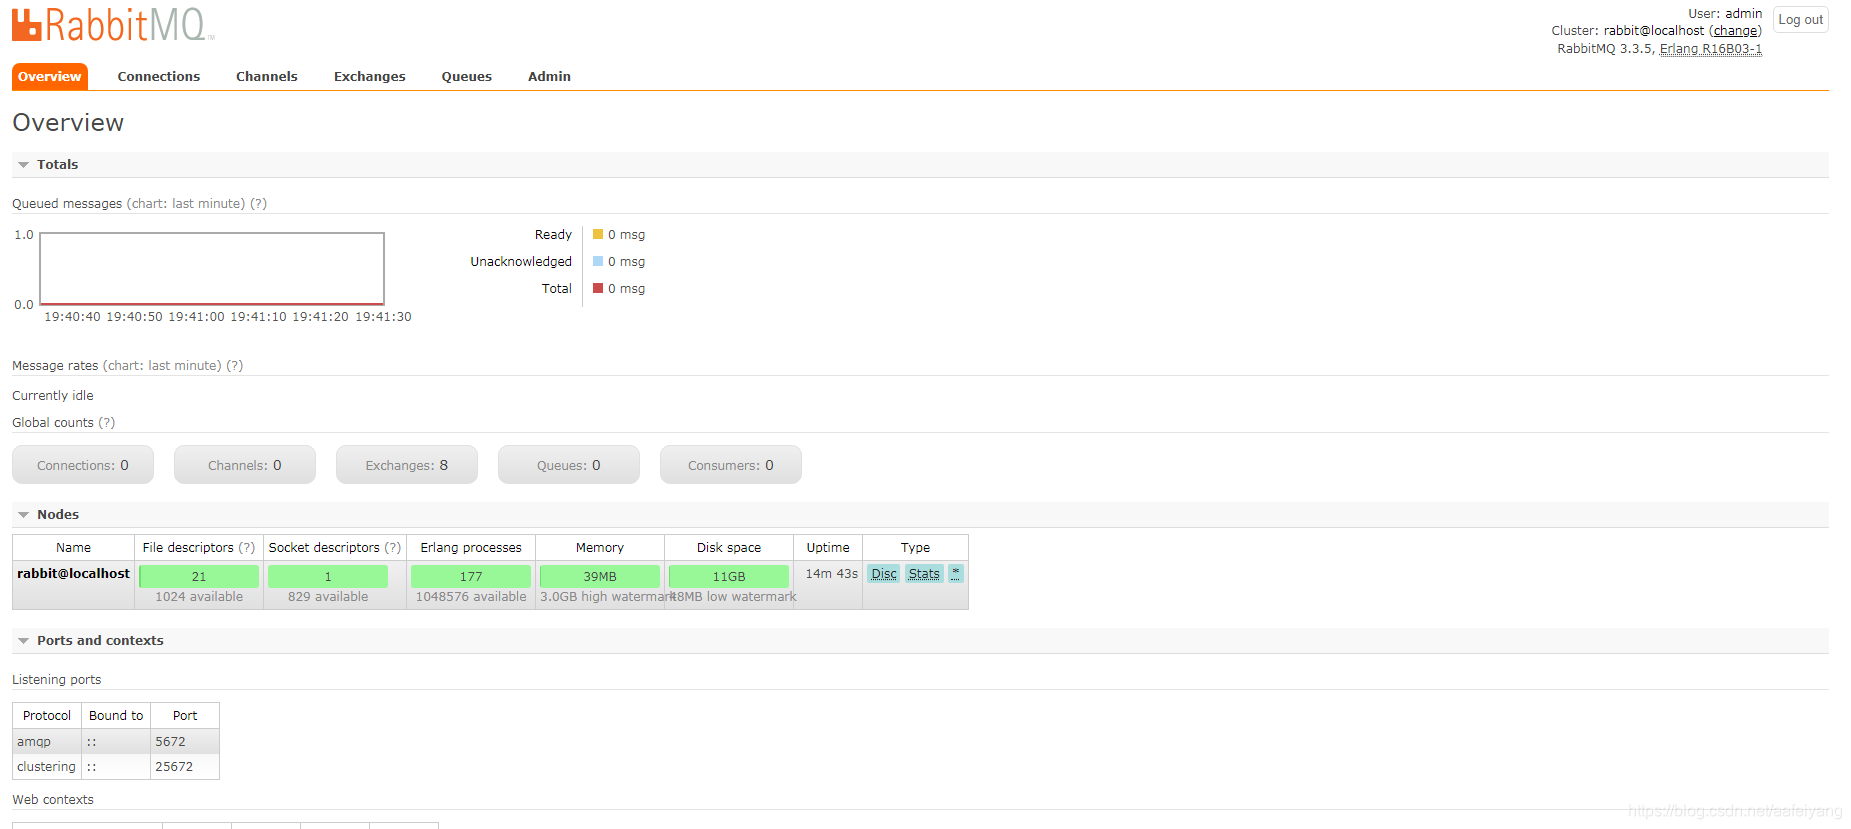This screenshot has height=829, width=1851.
Task: Click the file descriptors 21 bar
Action: 199,577
